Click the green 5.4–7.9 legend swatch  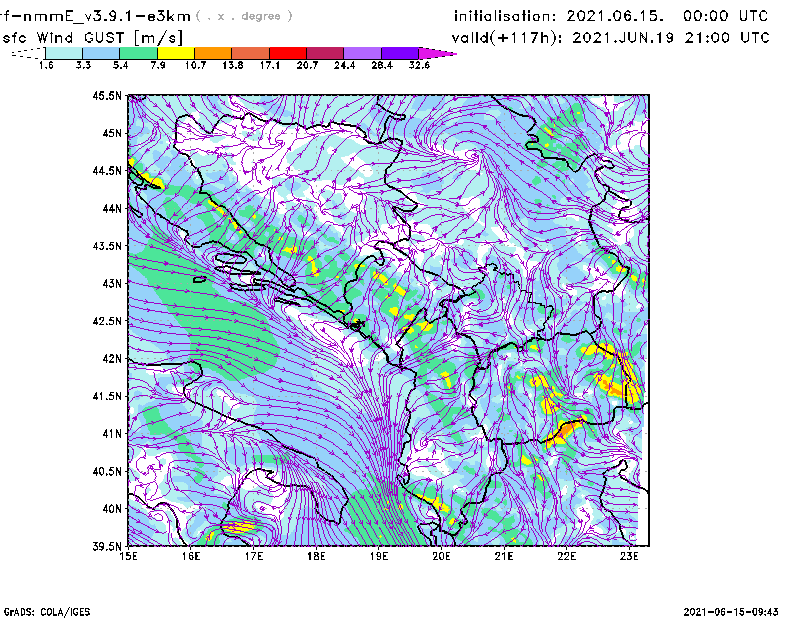coord(139,53)
